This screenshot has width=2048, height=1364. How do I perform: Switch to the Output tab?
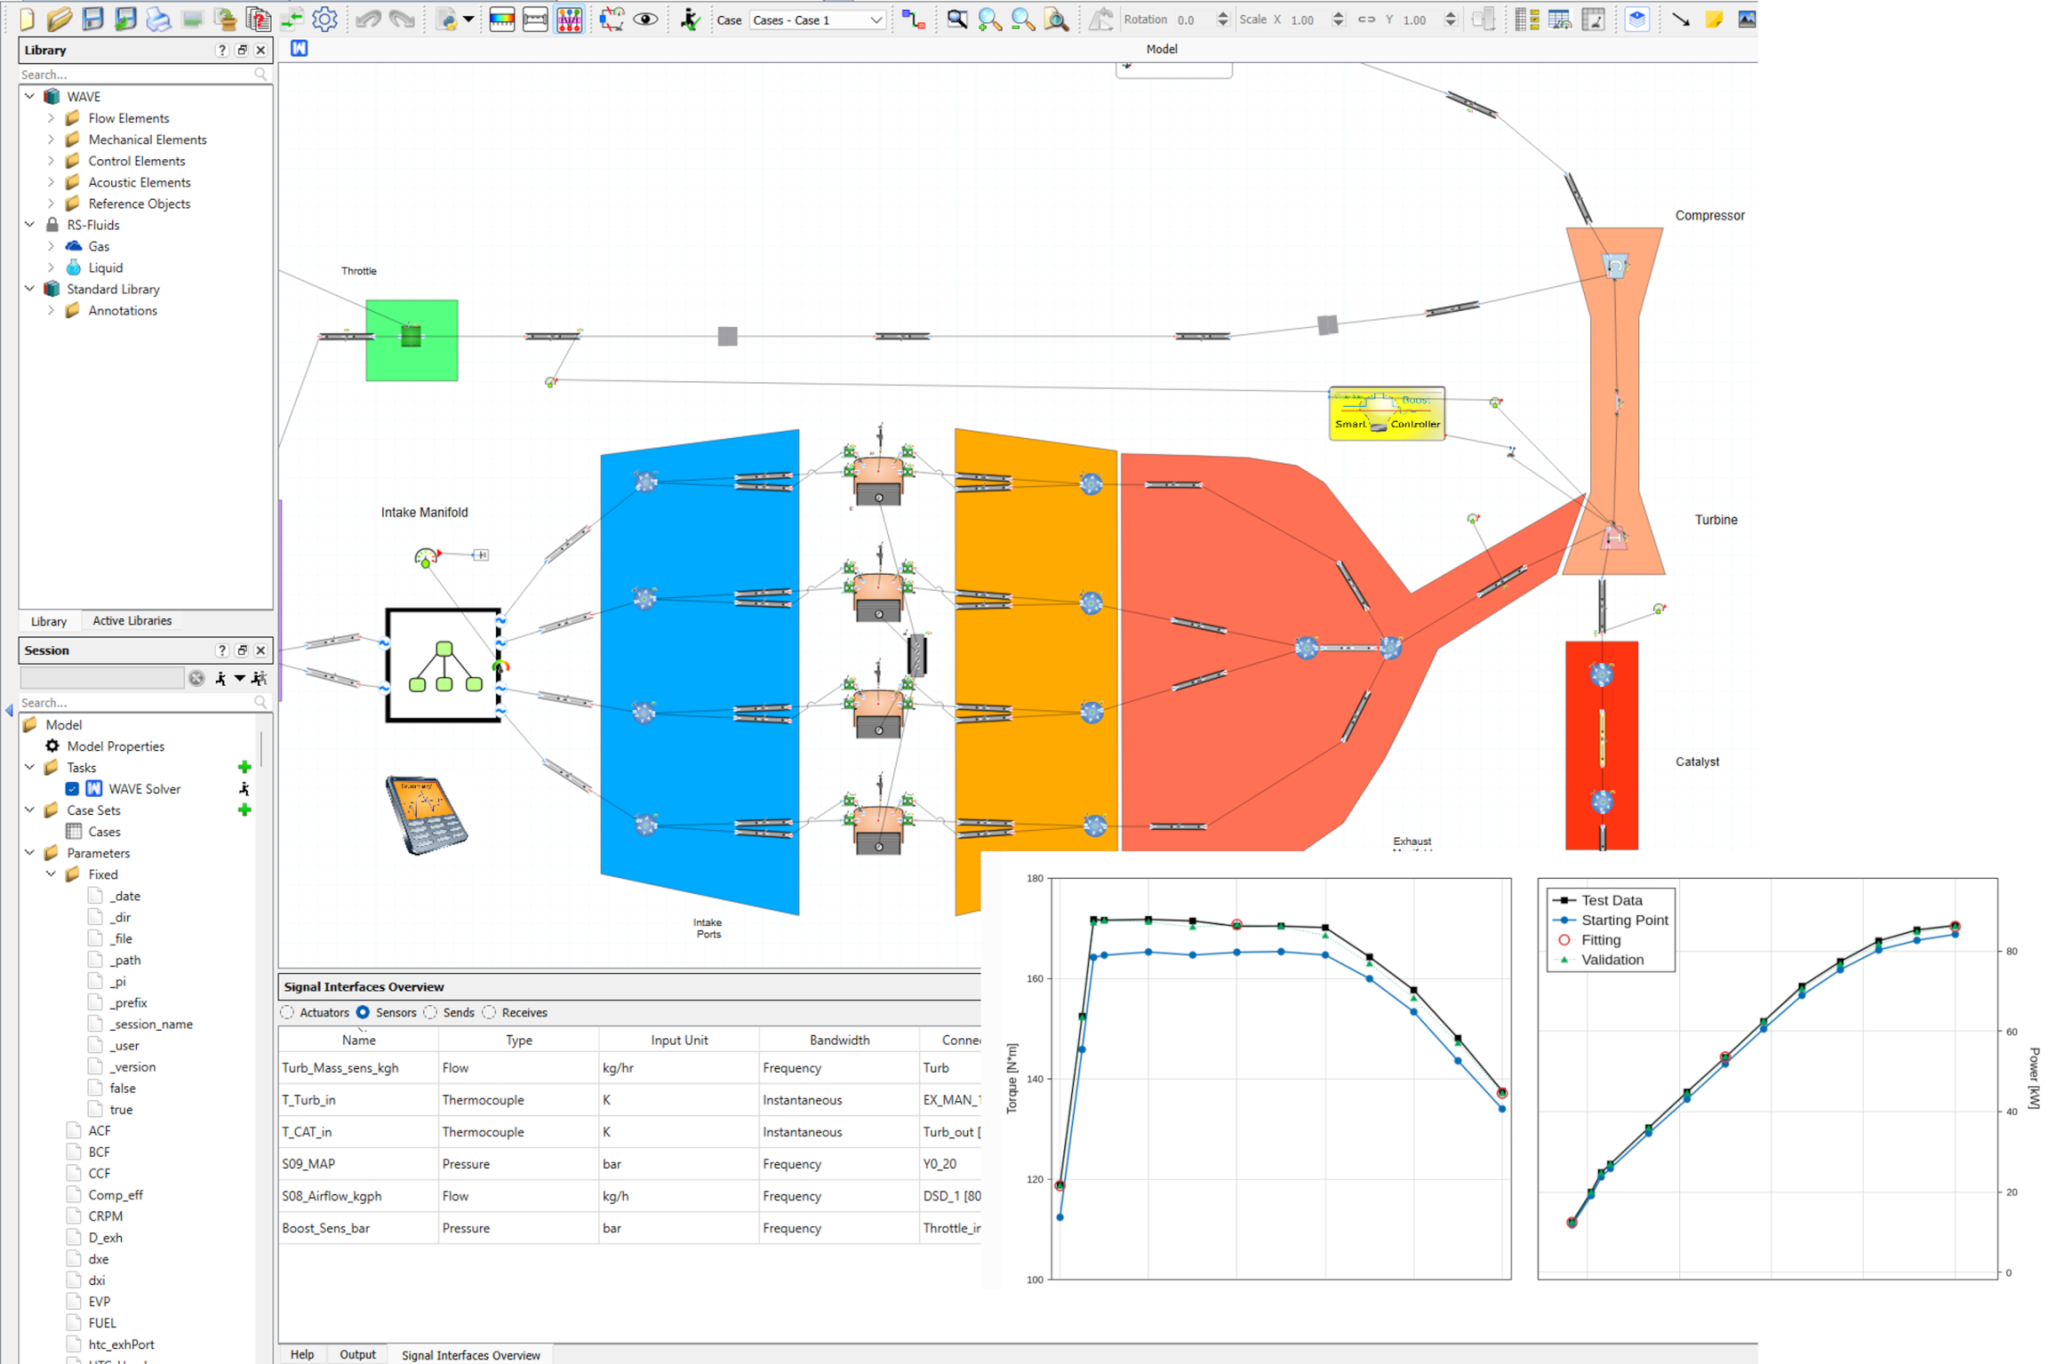click(x=357, y=1354)
